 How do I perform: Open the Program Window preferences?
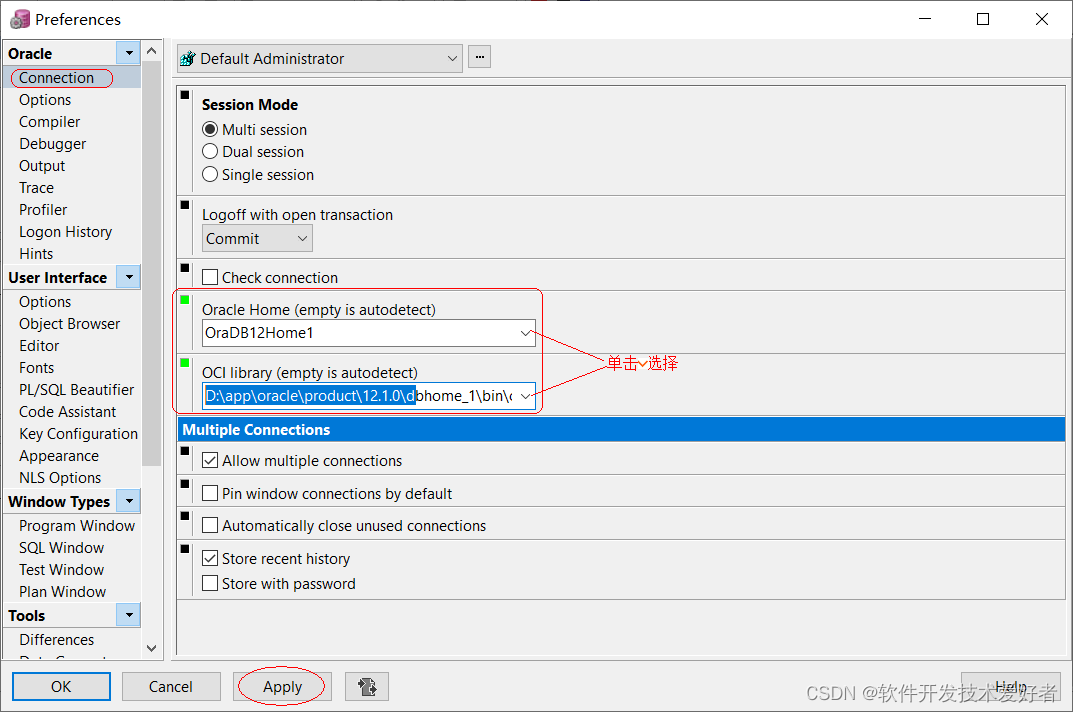[77, 526]
